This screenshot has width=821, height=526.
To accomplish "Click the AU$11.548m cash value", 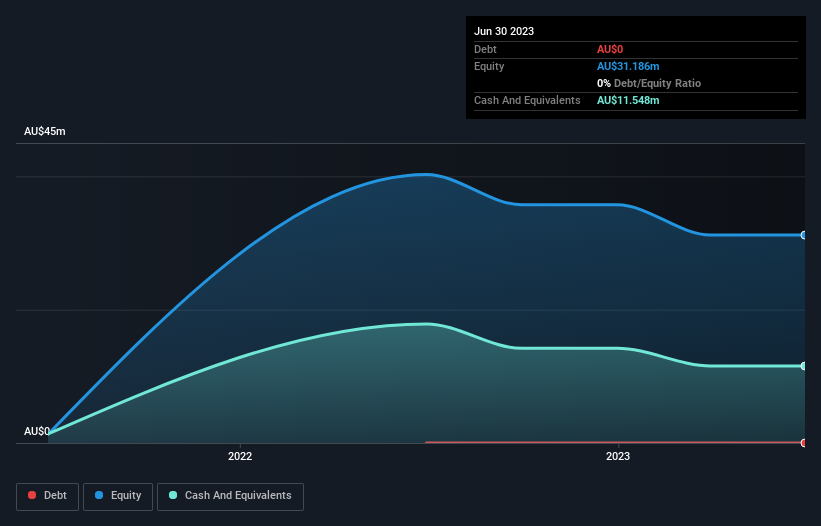I will 628,100.
